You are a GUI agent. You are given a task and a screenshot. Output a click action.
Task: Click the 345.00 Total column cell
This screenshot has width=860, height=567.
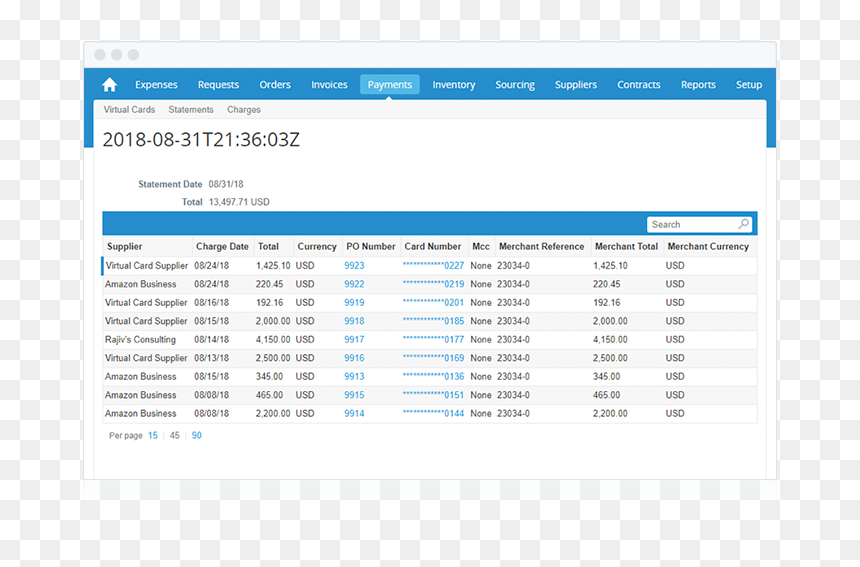(x=269, y=377)
